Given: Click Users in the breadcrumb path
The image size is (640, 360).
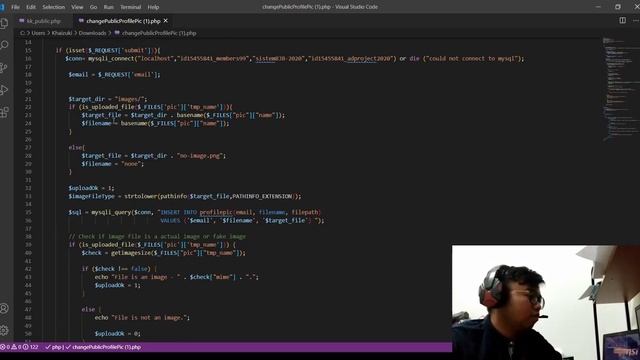Looking at the screenshot, I should pyautogui.click(x=38, y=33).
